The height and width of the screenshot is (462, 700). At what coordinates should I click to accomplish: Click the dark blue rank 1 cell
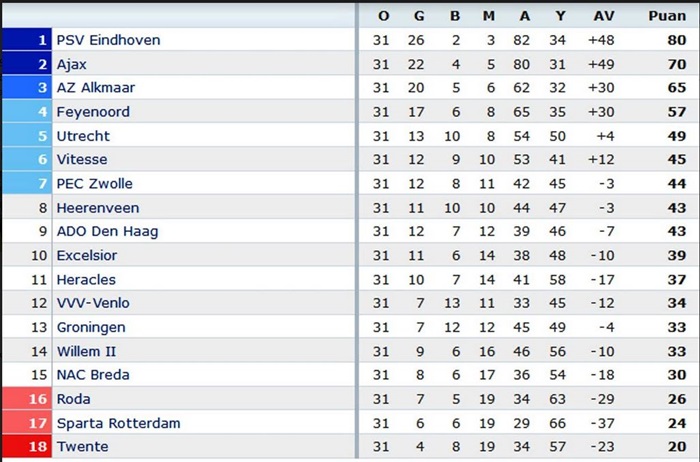click(x=26, y=40)
